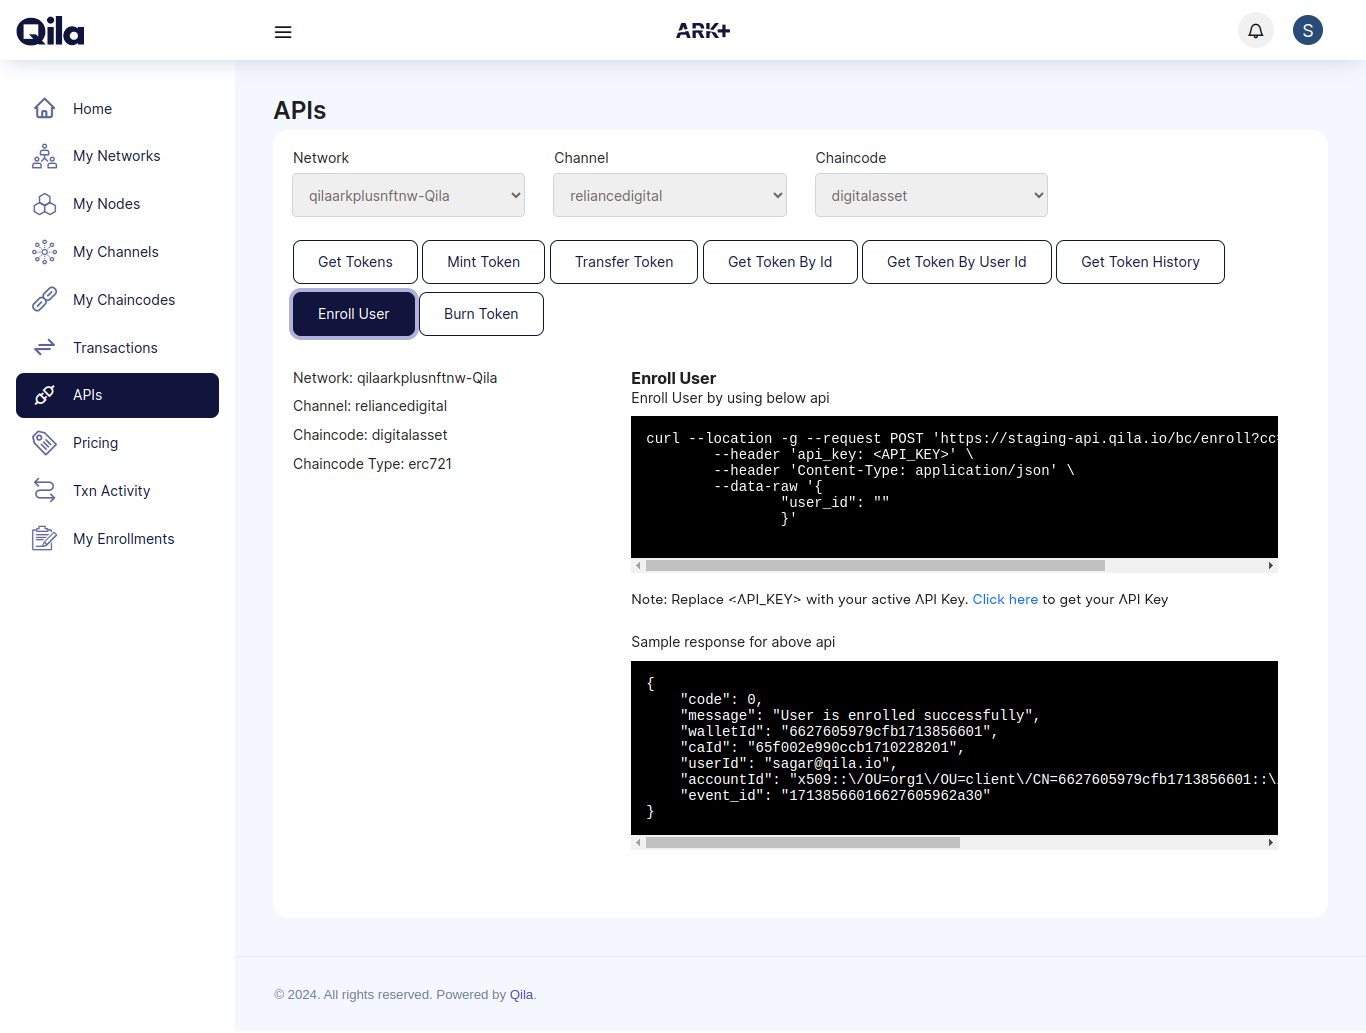Toggle the hamburger sidebar menu
Image resolution: width=1366 pixels, height=1033 pixels.
tap(283, 32)
